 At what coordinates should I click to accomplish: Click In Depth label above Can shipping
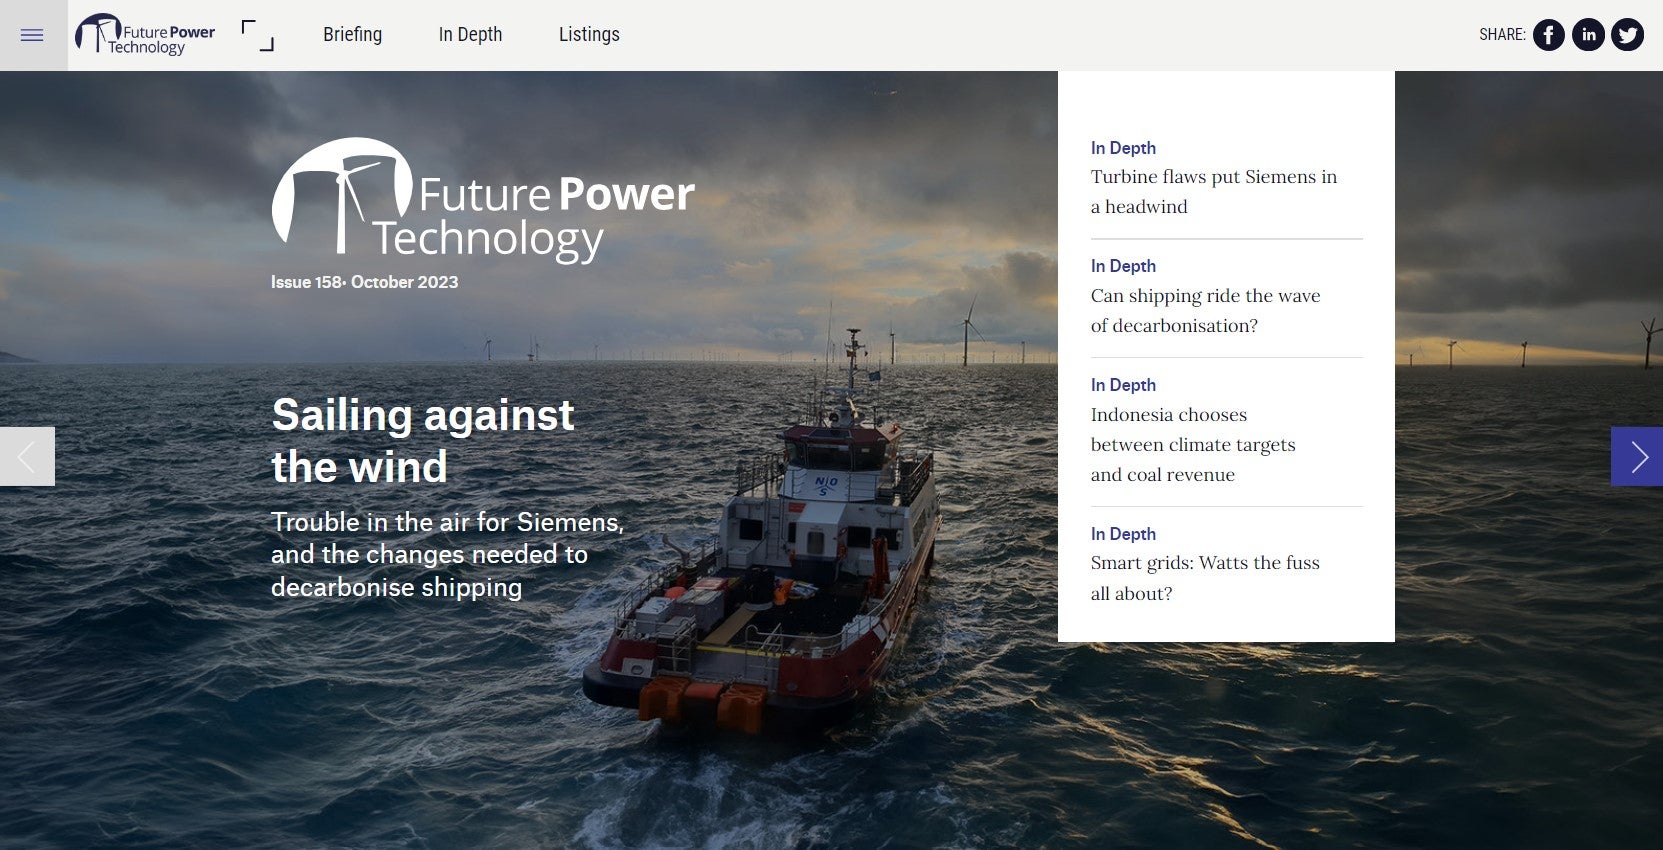point(1123,266)
